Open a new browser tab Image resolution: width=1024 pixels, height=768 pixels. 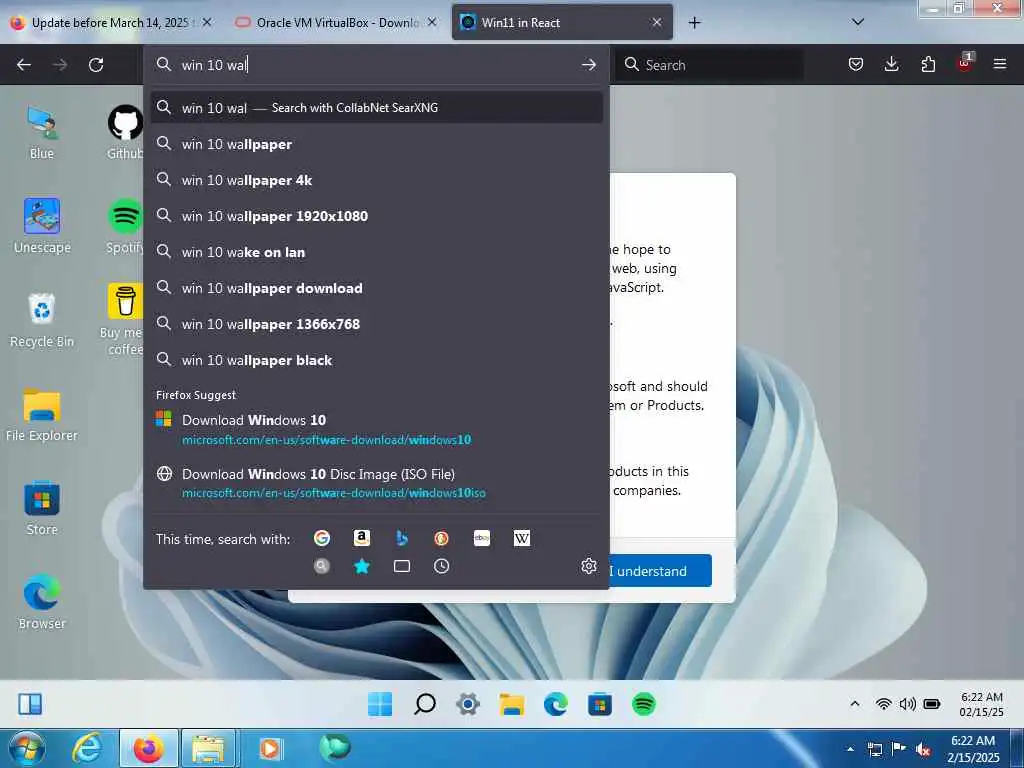coord(695,23)
